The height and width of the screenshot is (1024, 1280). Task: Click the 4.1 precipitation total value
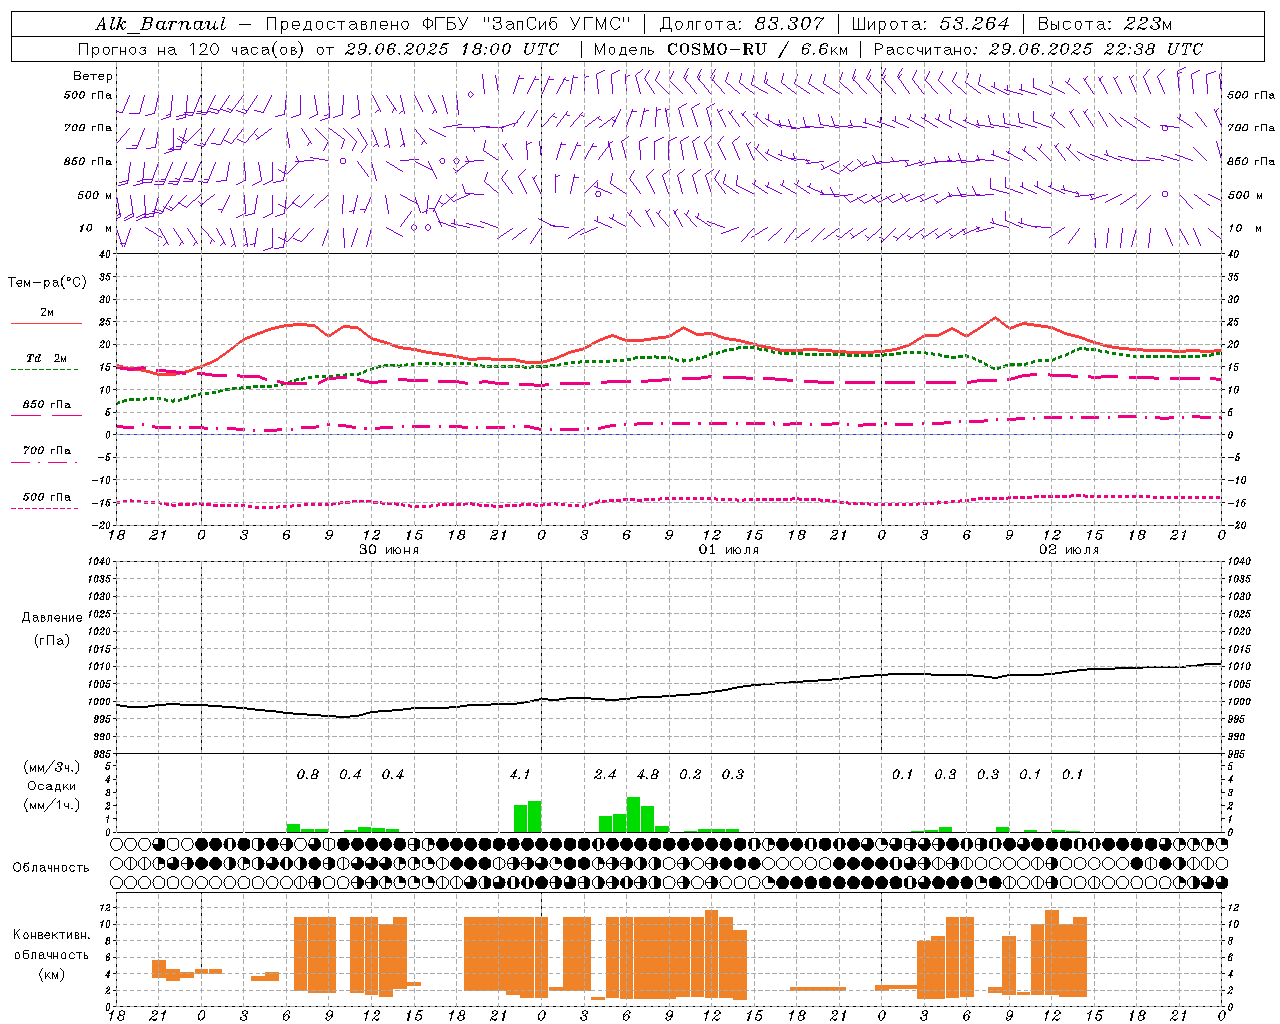click(x=520, y=775)
